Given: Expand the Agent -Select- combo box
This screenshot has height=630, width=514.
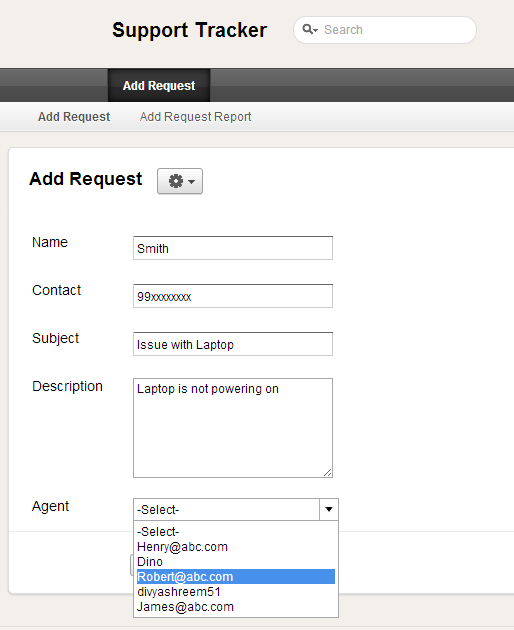Looking at the screenshot, I should pos(235,509).
